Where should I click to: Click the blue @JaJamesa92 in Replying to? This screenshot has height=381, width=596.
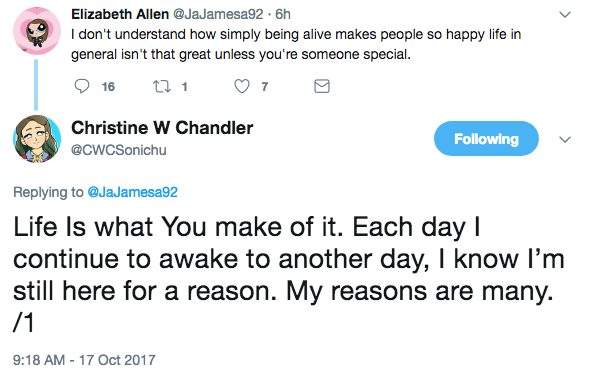[132, 192]
